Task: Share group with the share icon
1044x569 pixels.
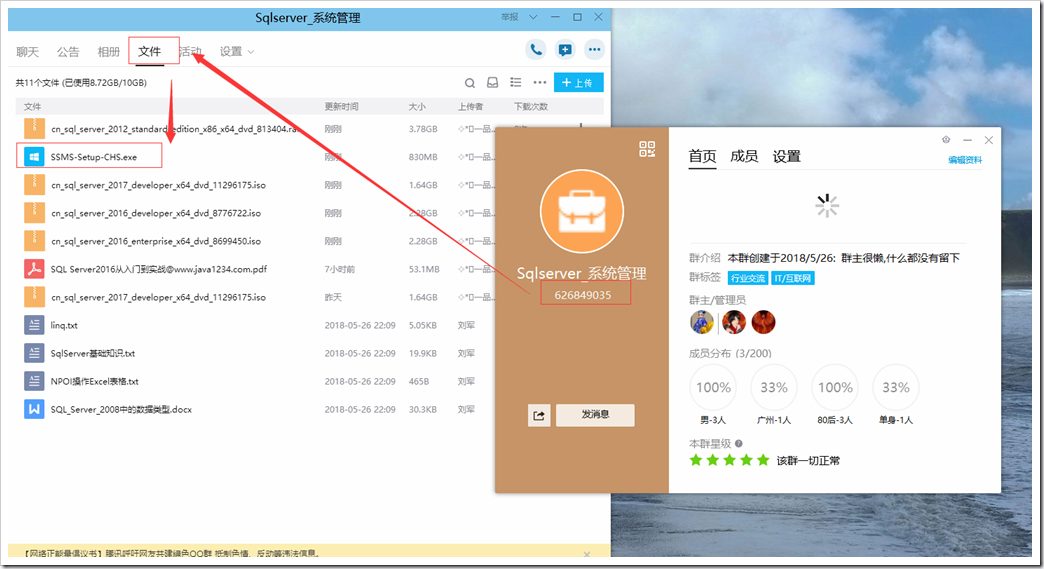Action: click(x=539, y=415)
